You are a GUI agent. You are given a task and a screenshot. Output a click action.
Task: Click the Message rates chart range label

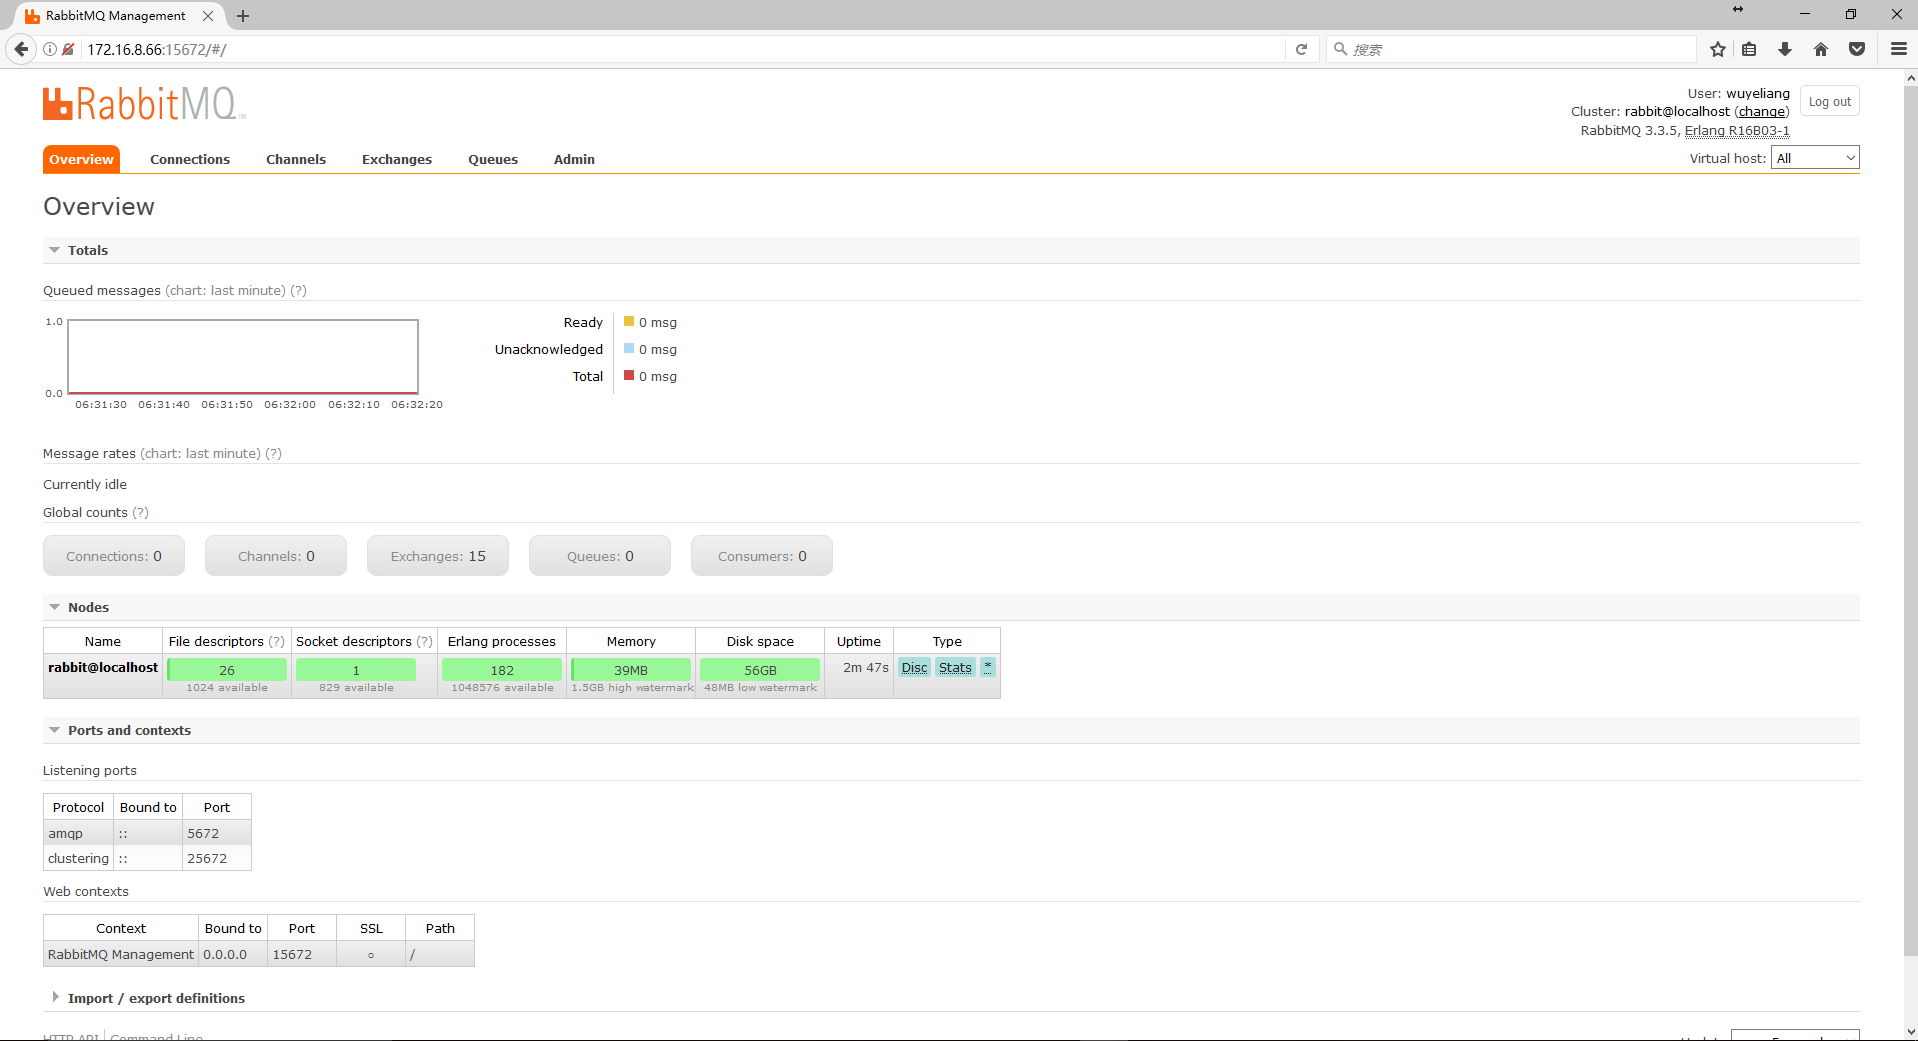point(200,454)
